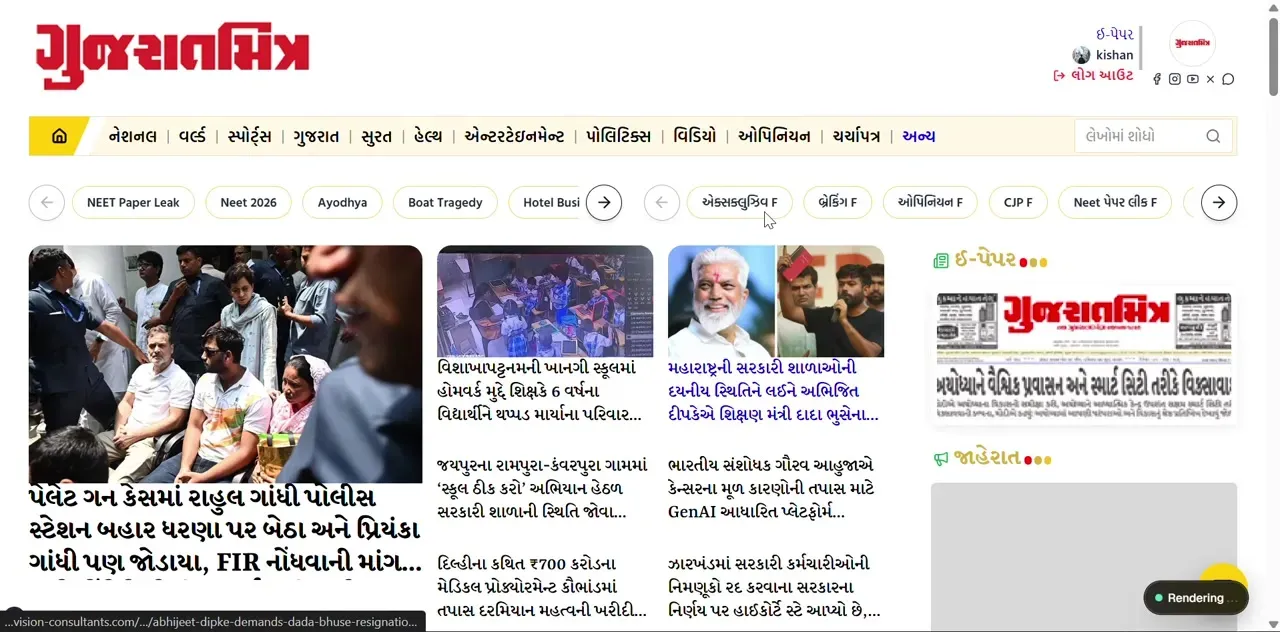Image resolution: width=1280 pixels, height=632 pixels.
Task: Click back arrow before એક્સક્લુઝિવ F tag
Action: click(x=661, y=202)
